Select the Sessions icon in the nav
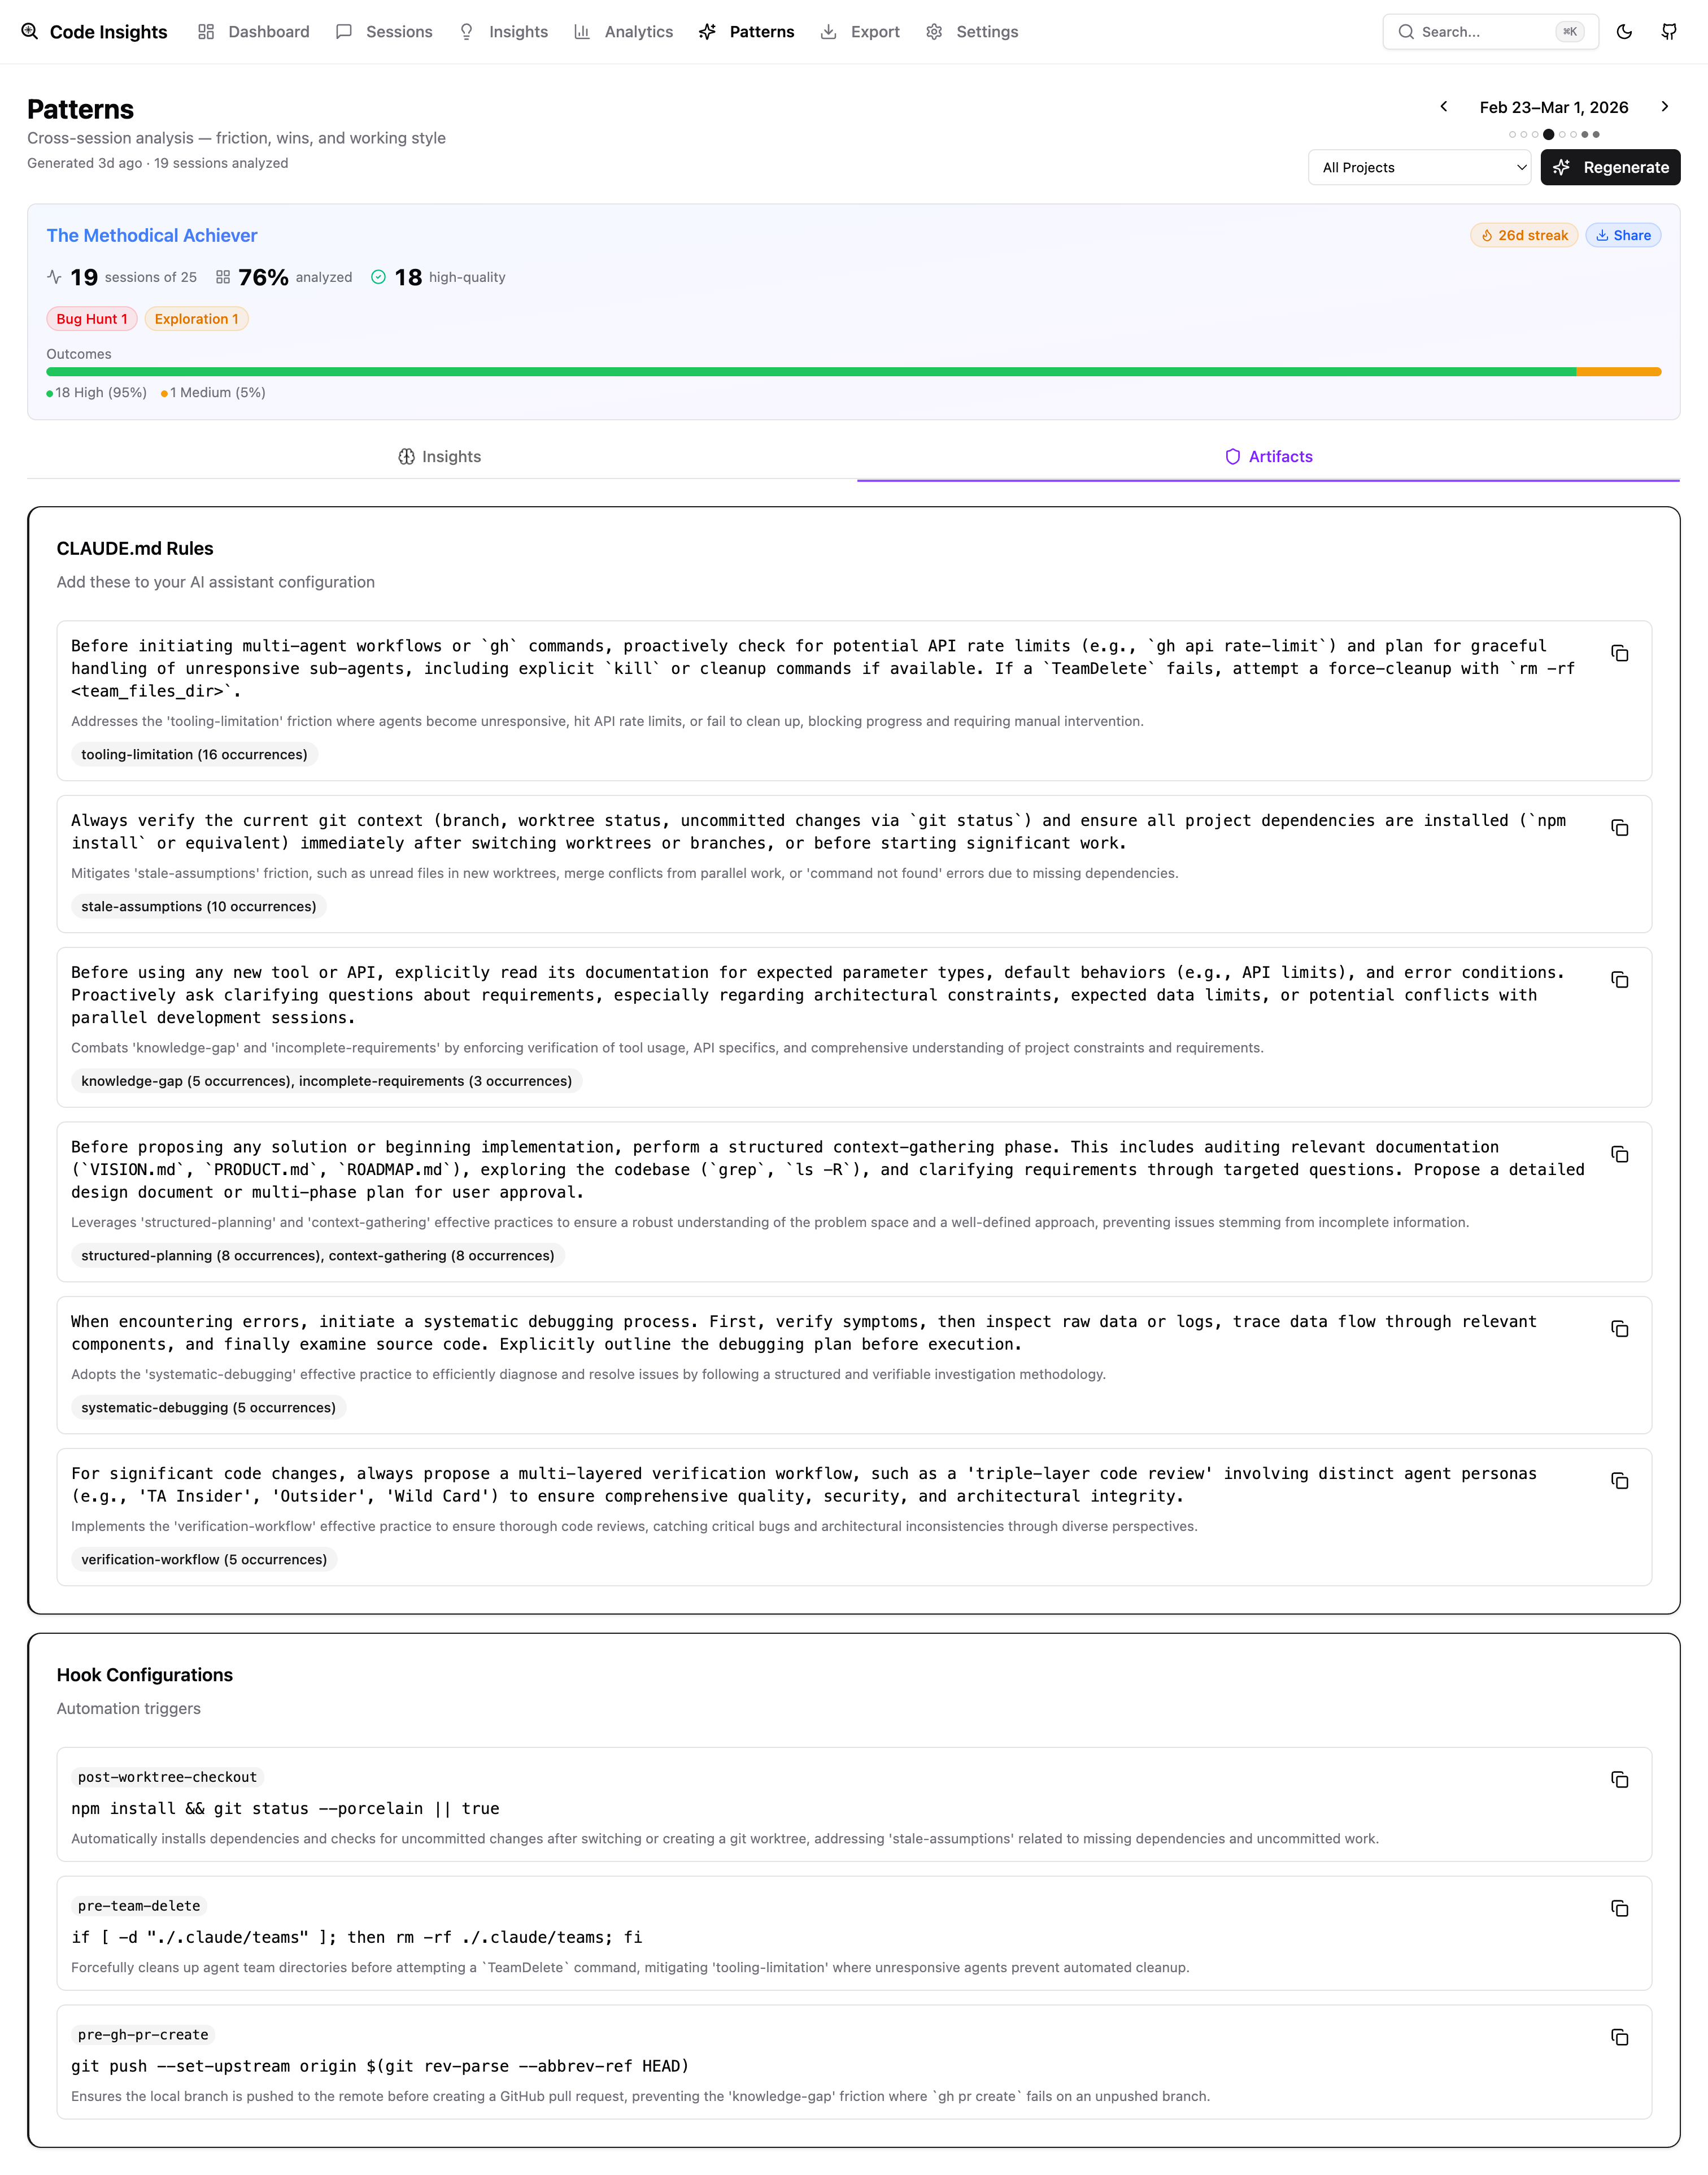This screenshot has height=2175, width=1708. (x=343, y=31)
